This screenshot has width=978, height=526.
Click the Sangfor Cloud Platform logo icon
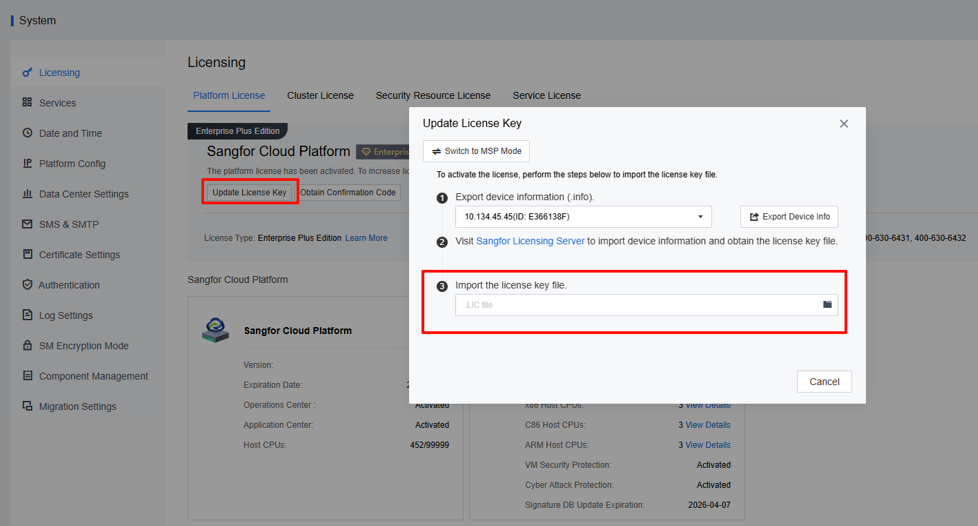pos(216,329)
